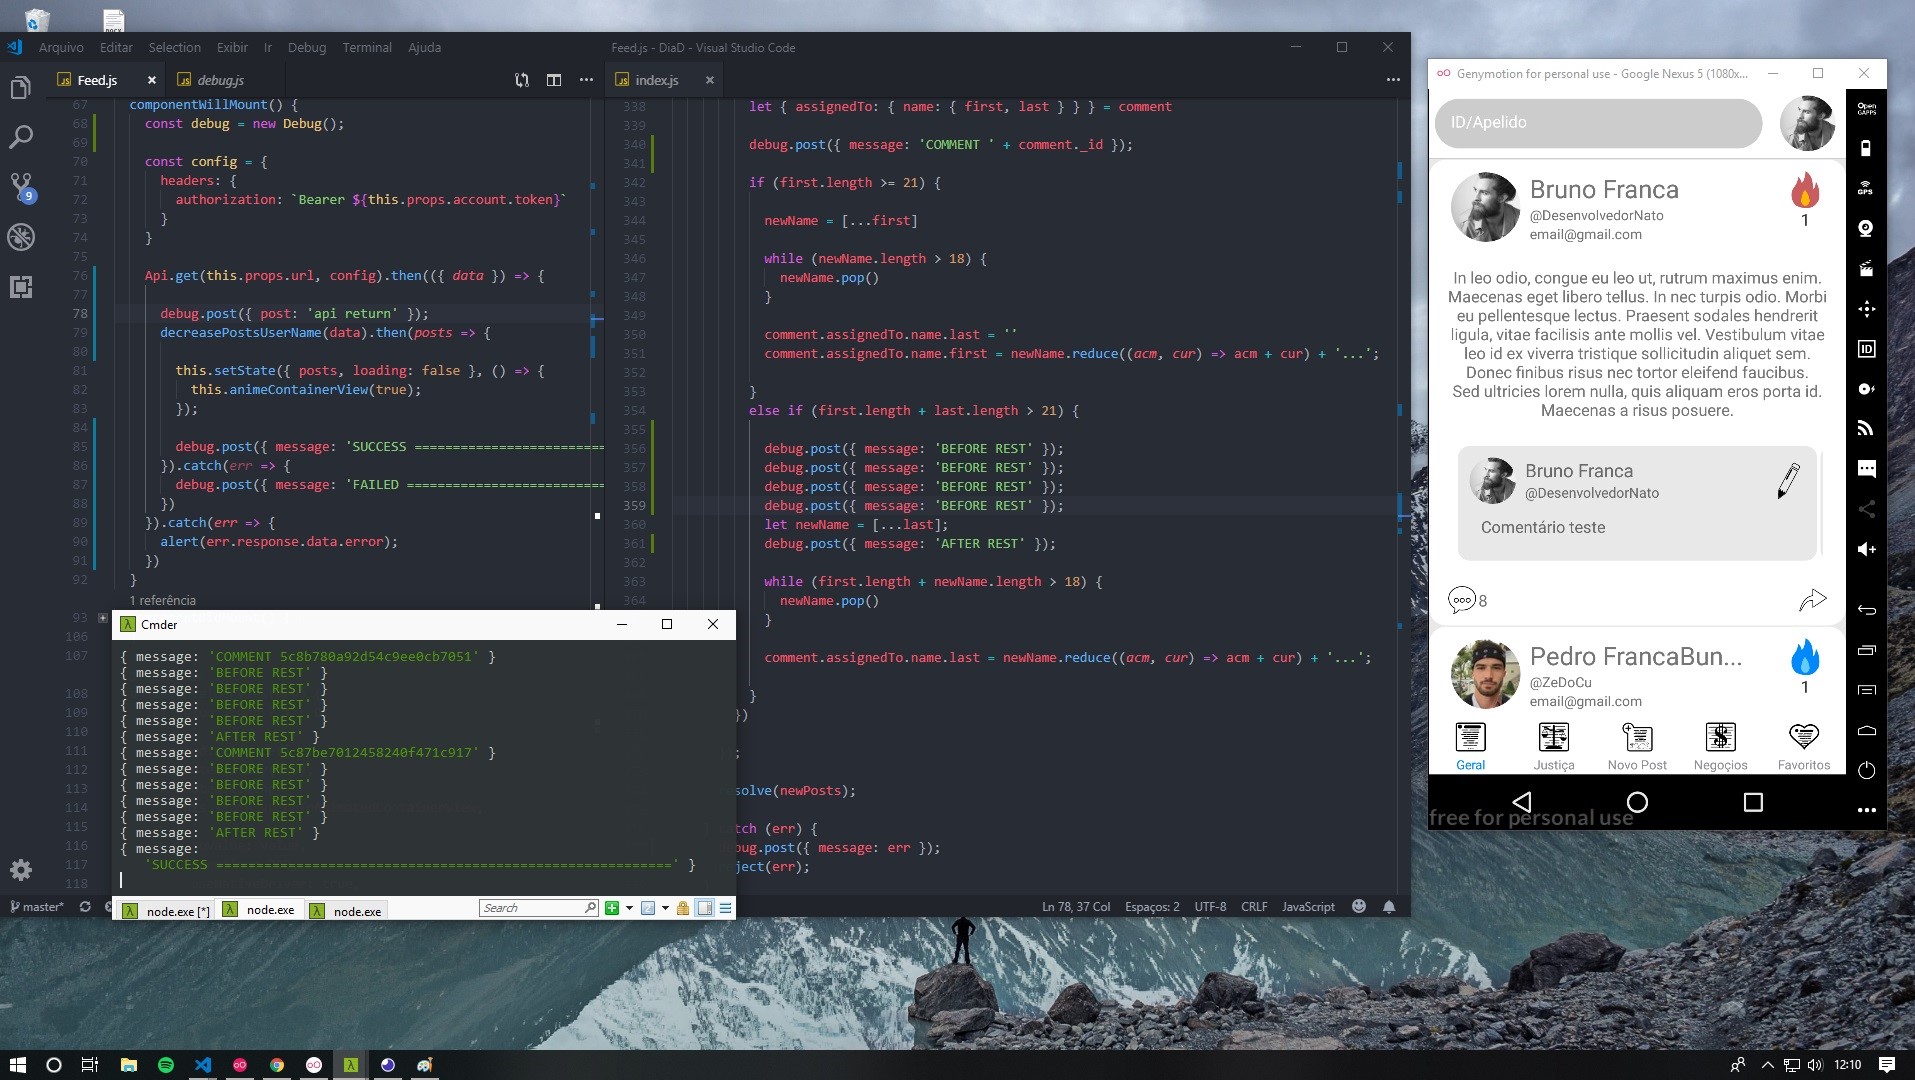
Task: Click the battery widget icon in Genymotion
Action: 1866,149
